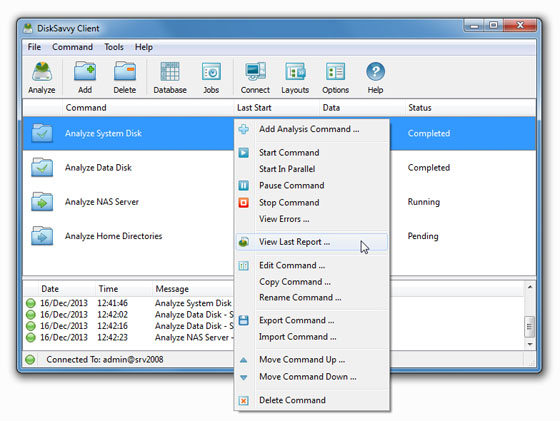The height and width of the screenshot is (421, 560).
Task: Open the Tools menu
Action: coord(114,47)
